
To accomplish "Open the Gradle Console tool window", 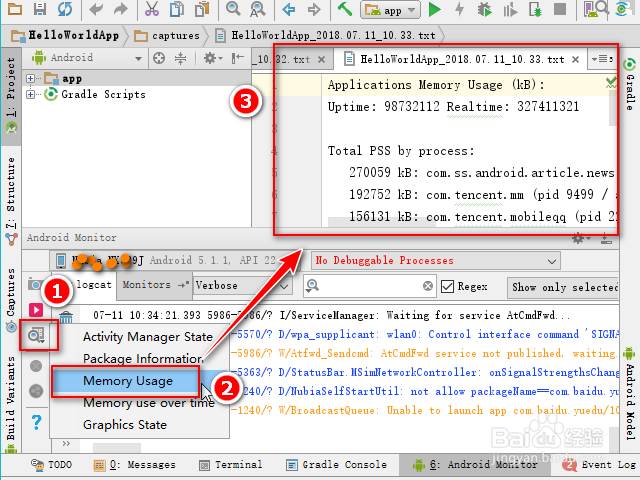I will (x=336, y=465).
